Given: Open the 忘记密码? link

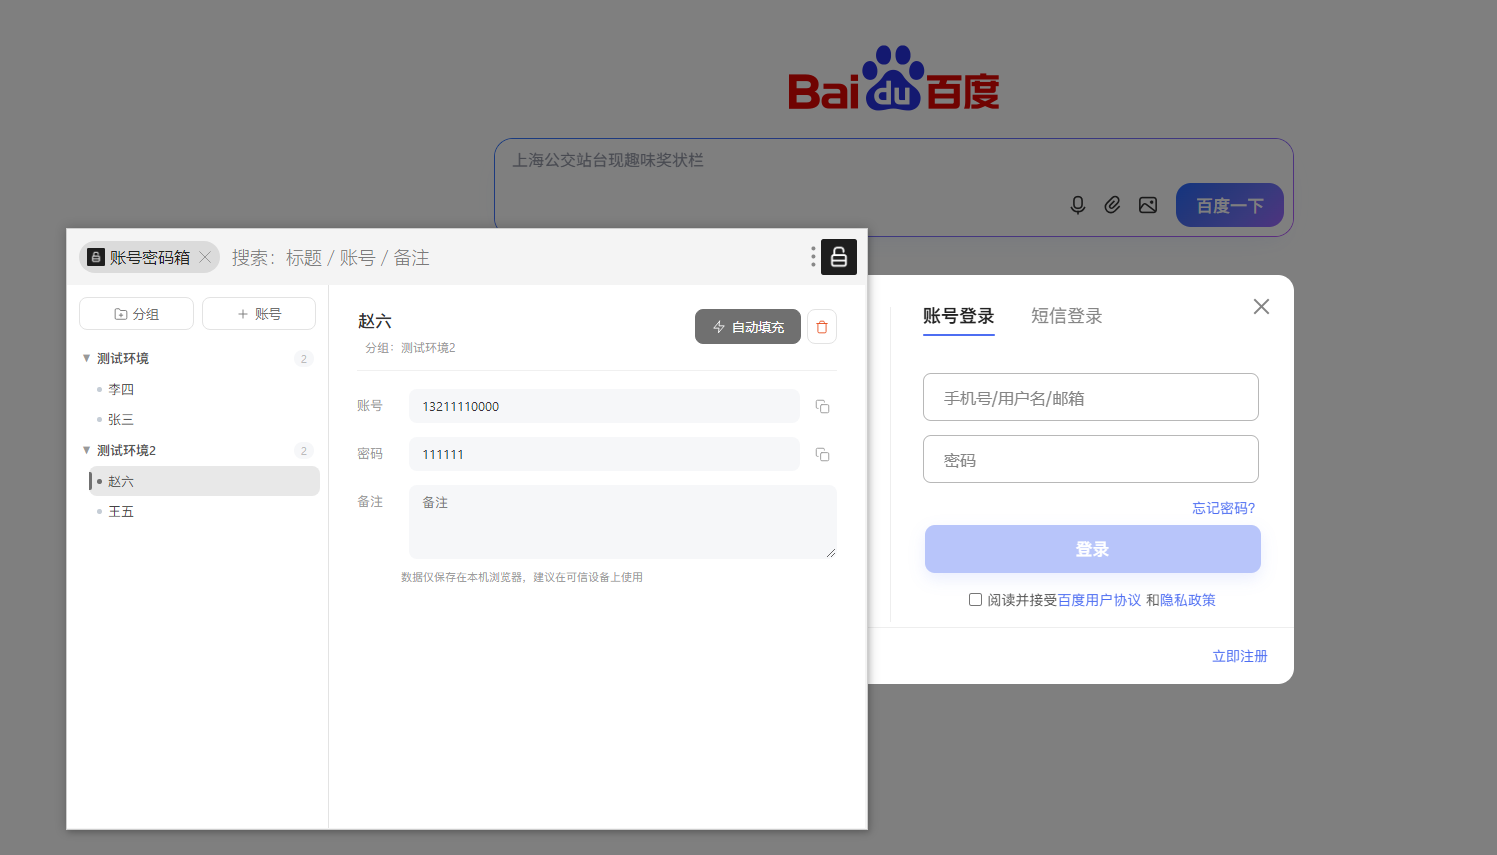Looking at the screenshot, I should (1224, 508).
